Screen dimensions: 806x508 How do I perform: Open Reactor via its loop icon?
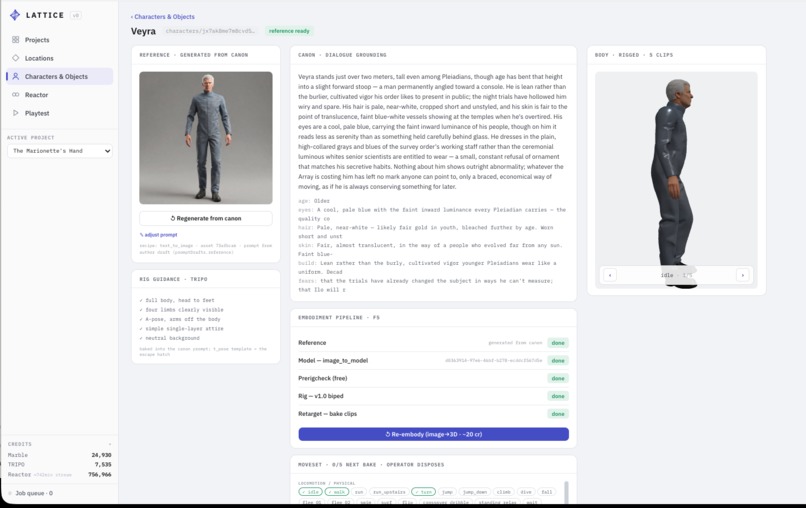click(x=15, y=95)
